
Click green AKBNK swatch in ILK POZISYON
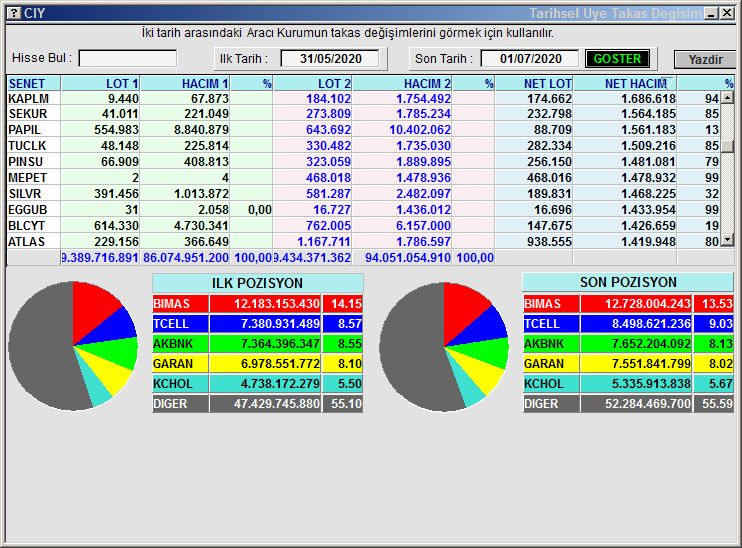[180, 344]
